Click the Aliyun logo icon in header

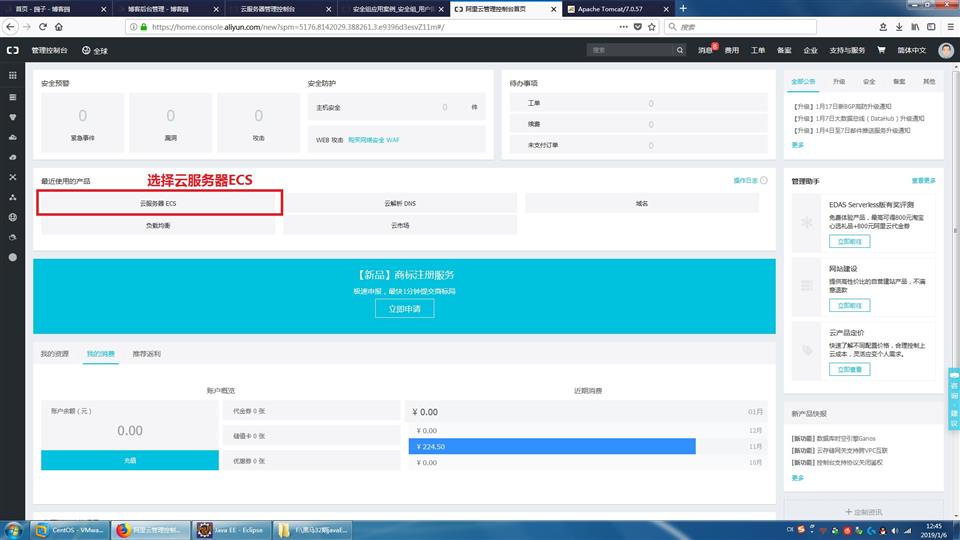point(13,50)
